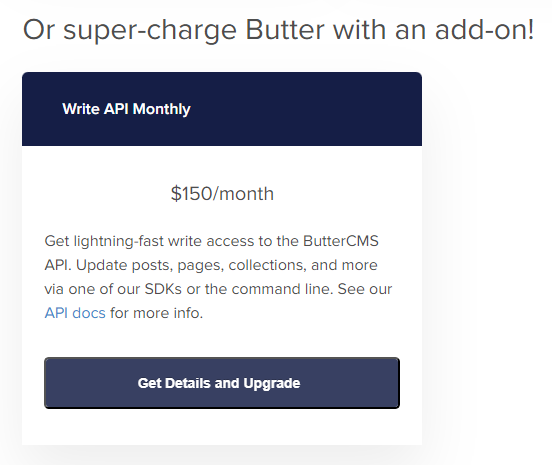Click the dark navy card header banner
The image size is (552, 465).
222,109
